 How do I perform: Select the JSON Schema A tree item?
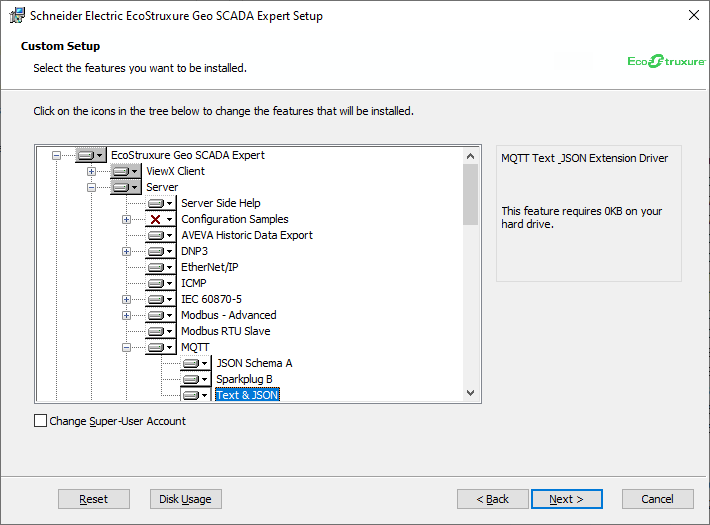[x=254, y=363]
